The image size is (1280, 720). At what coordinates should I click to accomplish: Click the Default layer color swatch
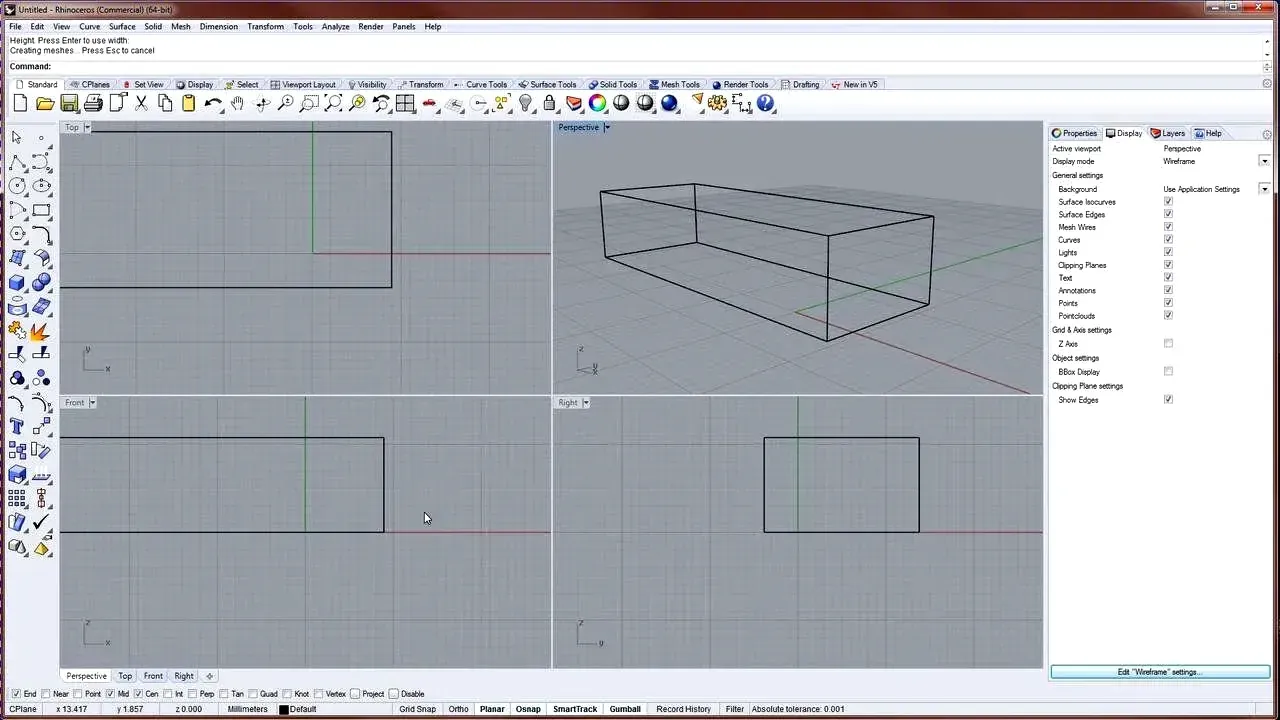click(284, 709)
